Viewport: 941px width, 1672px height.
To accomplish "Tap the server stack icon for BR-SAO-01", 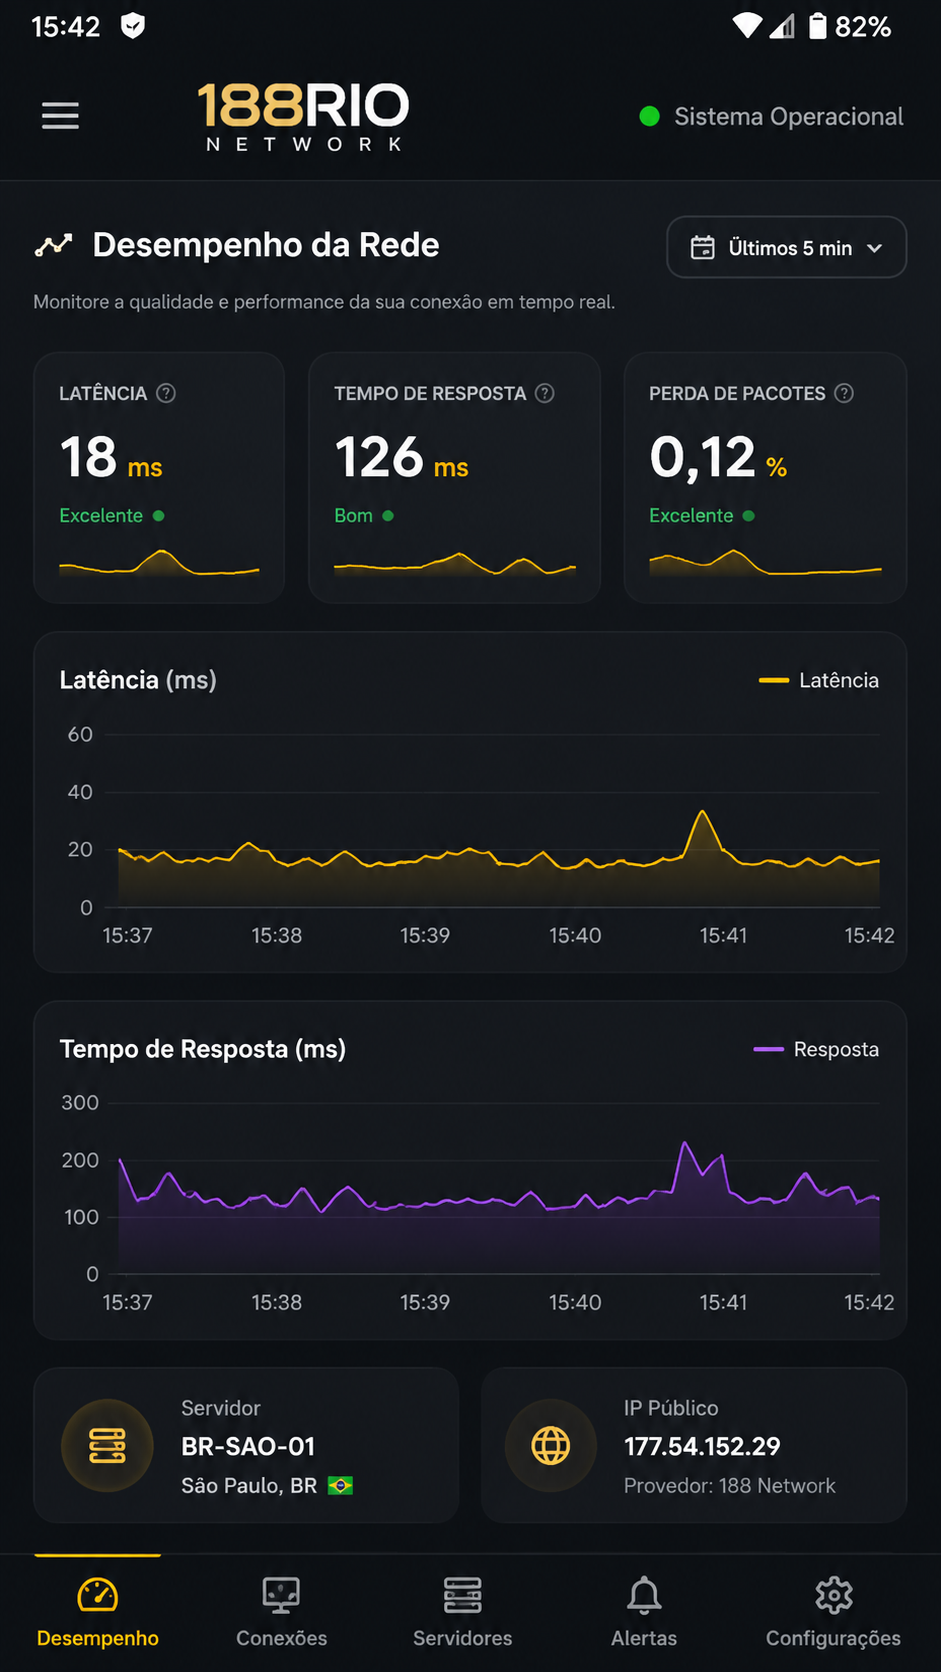I will 107,1446.
